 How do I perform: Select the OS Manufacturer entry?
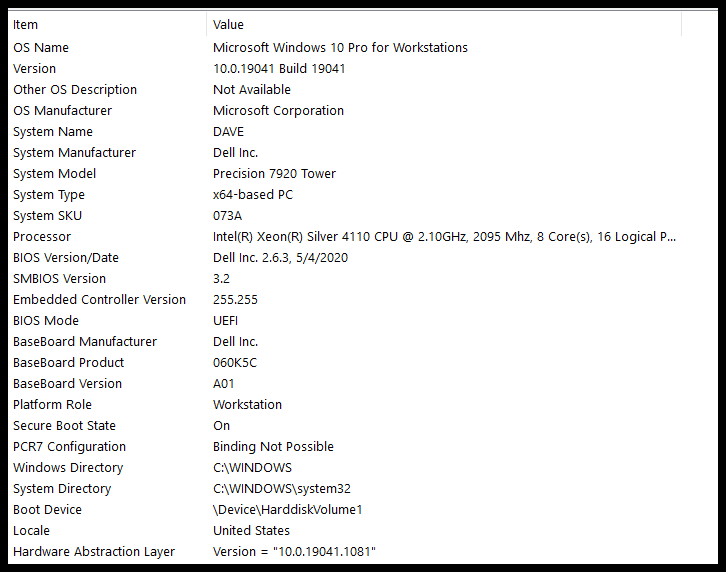(62, 110)
